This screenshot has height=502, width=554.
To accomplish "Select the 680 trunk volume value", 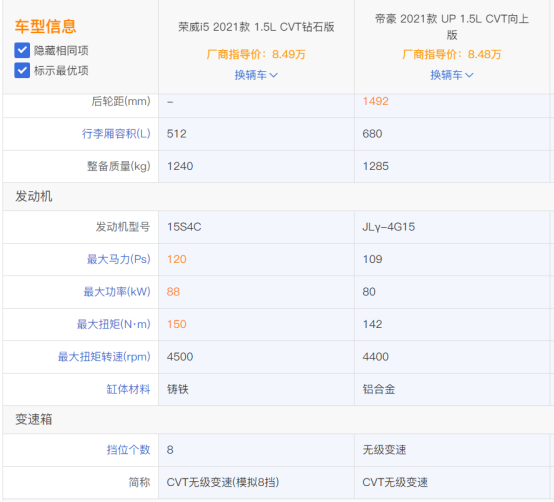I will (x=372, y=134).
